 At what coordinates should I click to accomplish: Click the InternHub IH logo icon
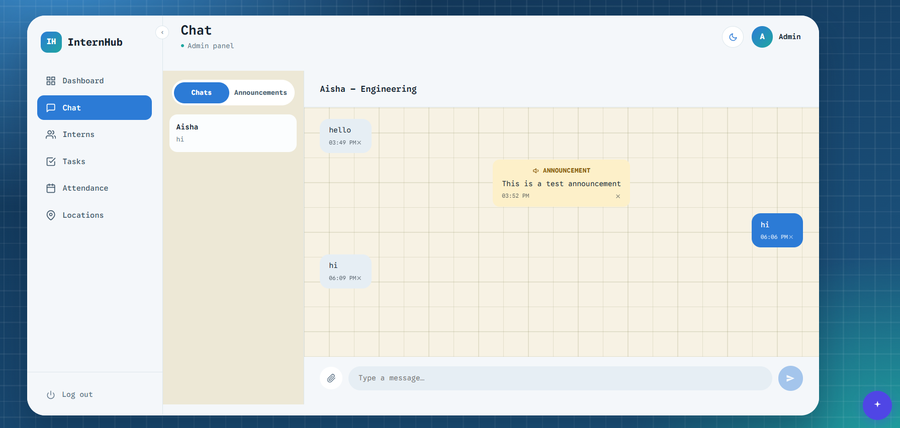pos(51,42)
